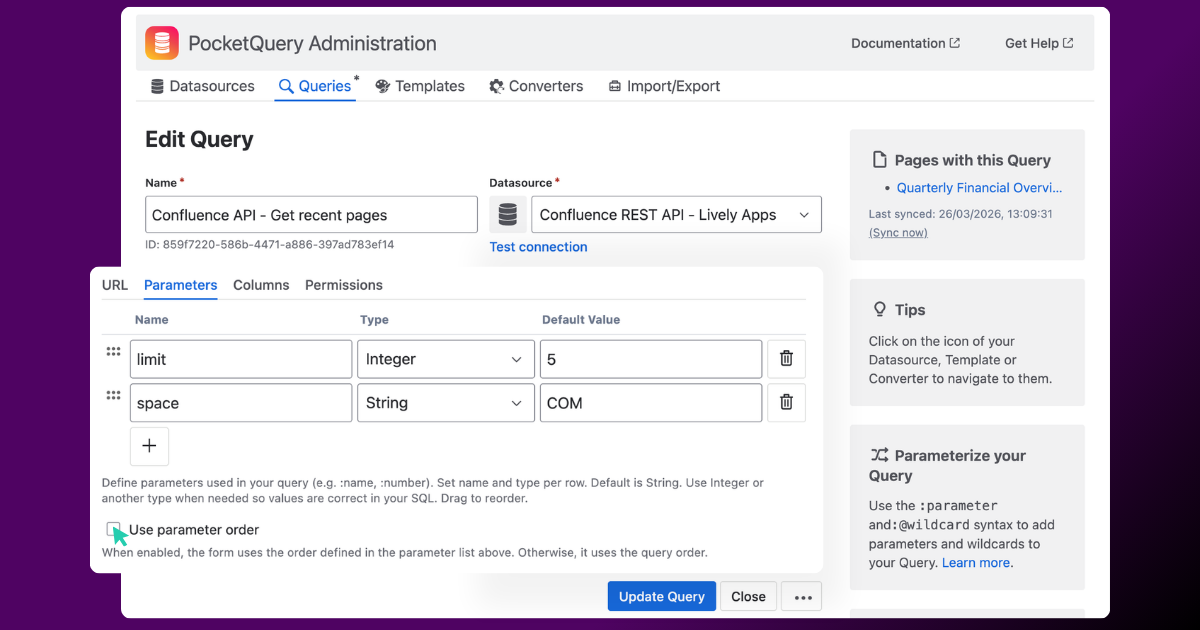The image size is (1200, 630).
Task: Switch to the URL tab
Action: [x=114, y=285]
